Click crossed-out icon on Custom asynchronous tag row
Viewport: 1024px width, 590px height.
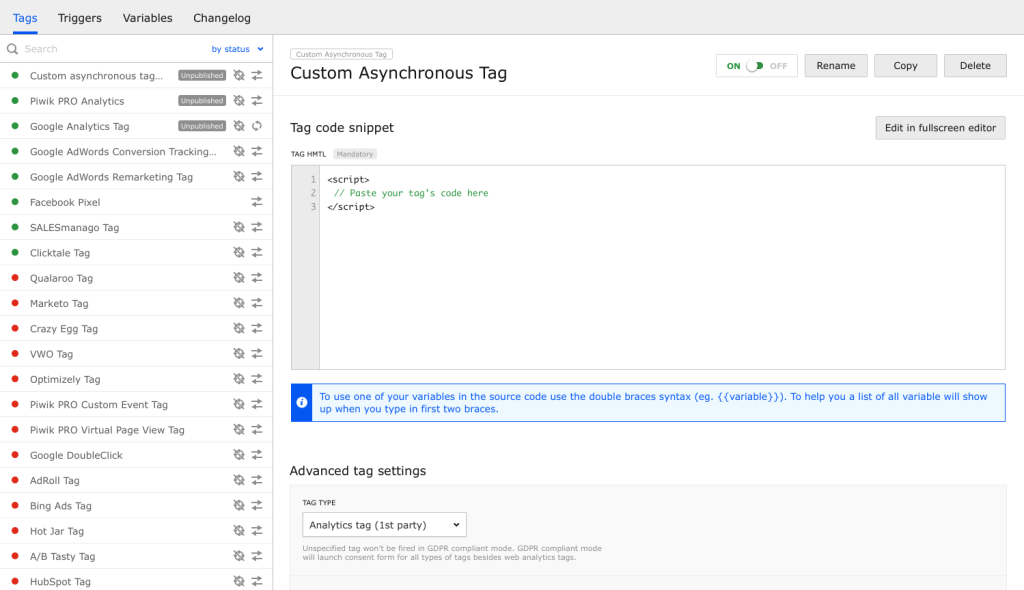tap(239, 76)
